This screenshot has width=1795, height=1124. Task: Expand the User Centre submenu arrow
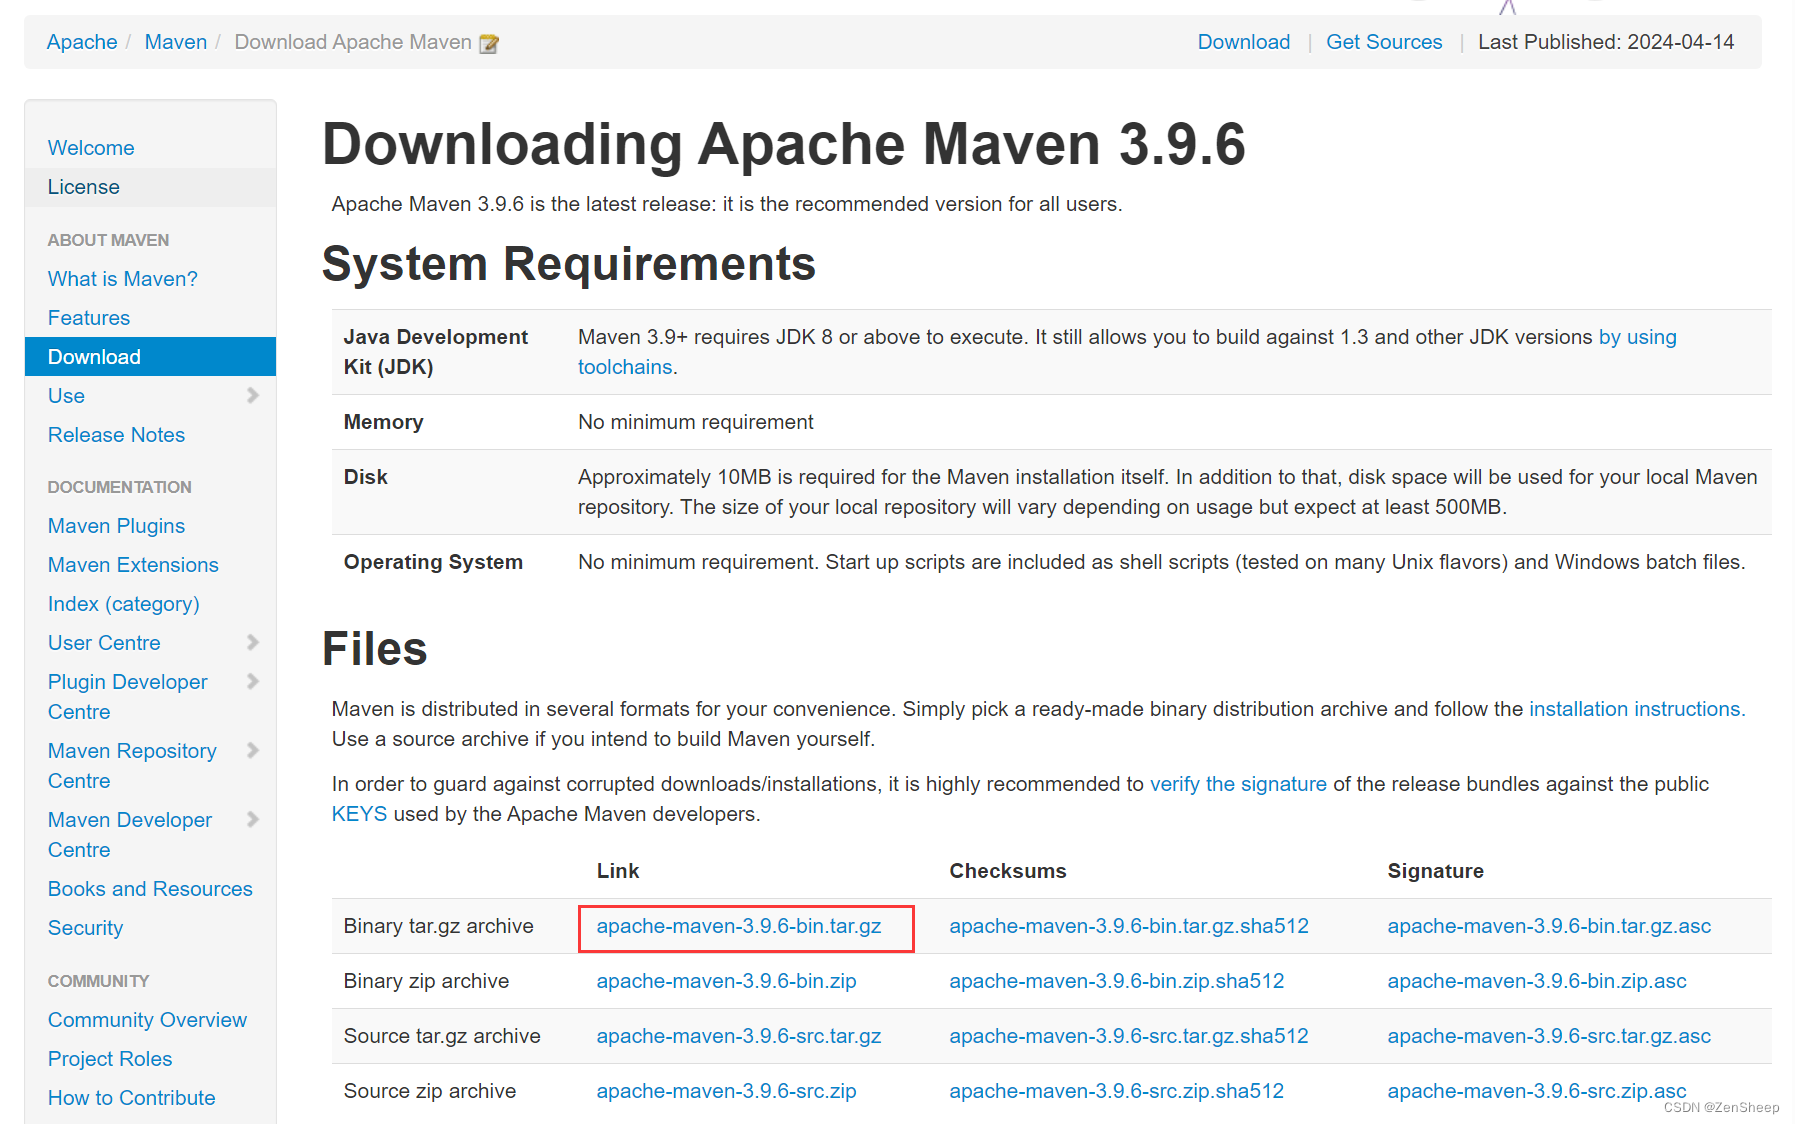pos(253,643)
